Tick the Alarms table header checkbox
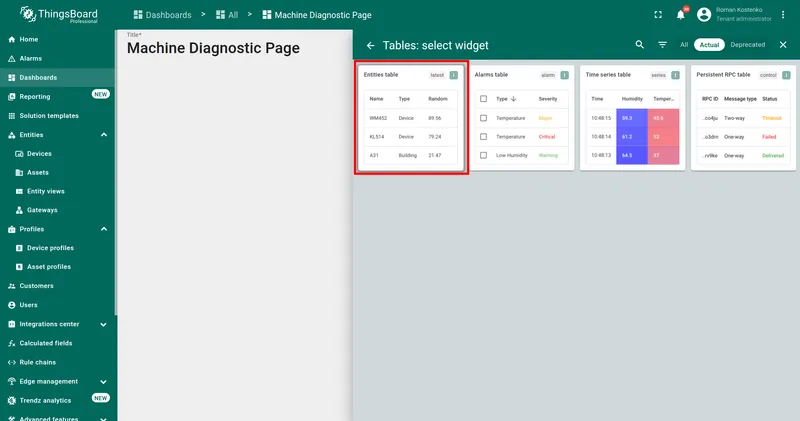This screenshot has height=421, width=800. 484,99
